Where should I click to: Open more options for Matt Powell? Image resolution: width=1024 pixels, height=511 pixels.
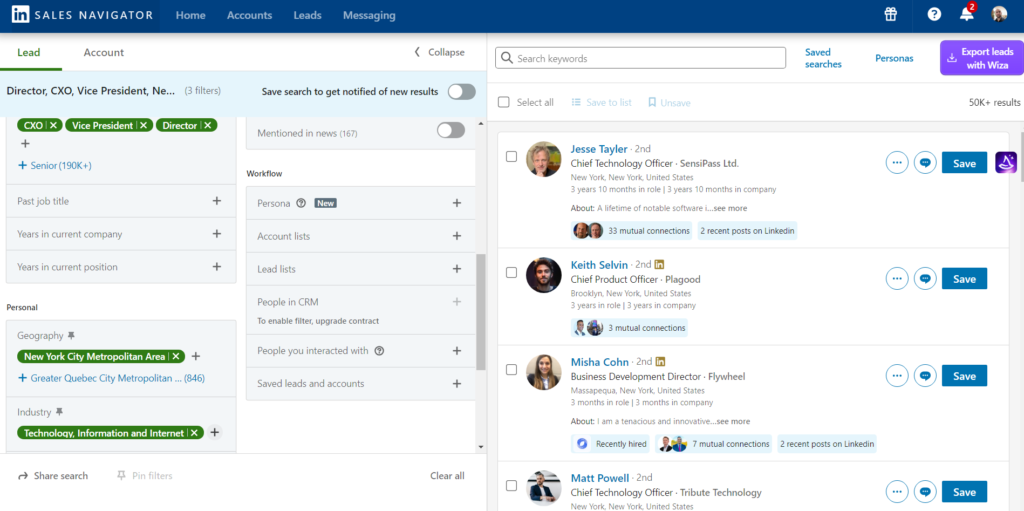[x=897, y=491]
